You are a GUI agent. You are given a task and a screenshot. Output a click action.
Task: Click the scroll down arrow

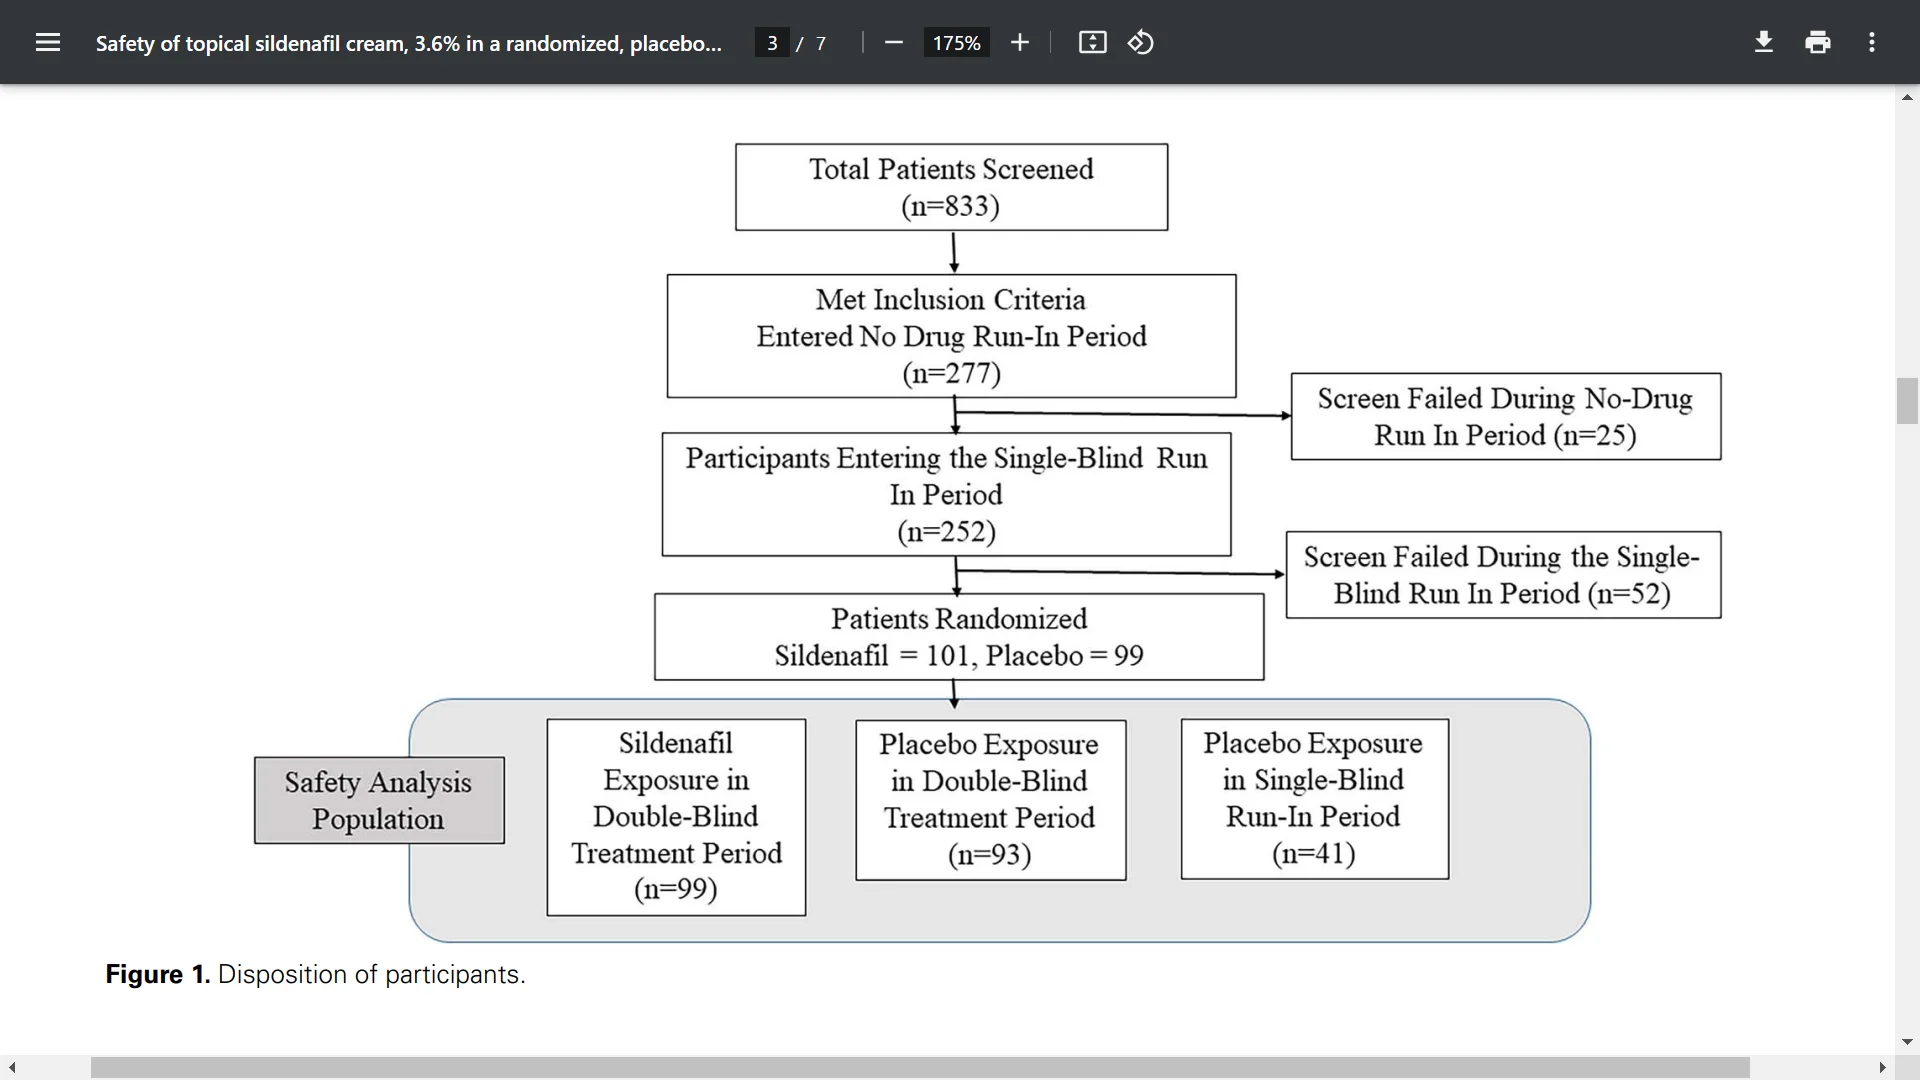tap(1907, 1042)
